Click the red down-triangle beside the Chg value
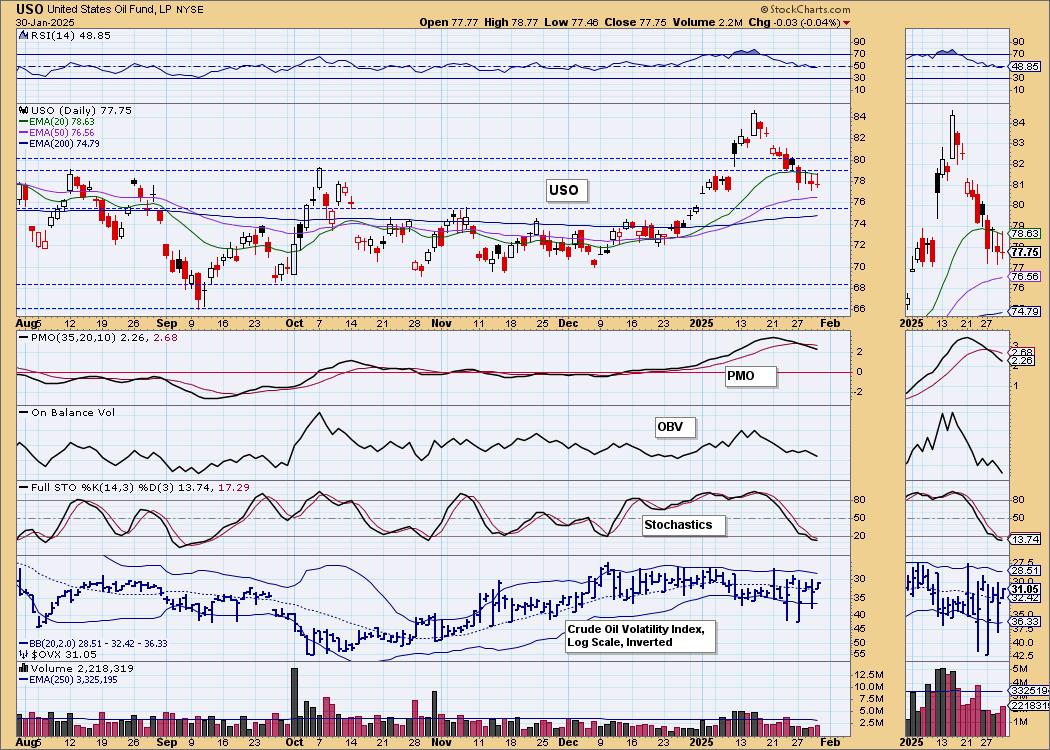The height and width of the screenshot is (750, 1050). pyautogui.click(x=847, y=23)
